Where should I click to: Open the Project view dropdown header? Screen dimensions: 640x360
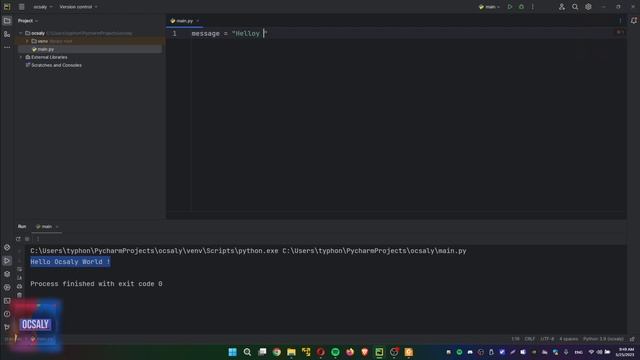click(28, 21)
